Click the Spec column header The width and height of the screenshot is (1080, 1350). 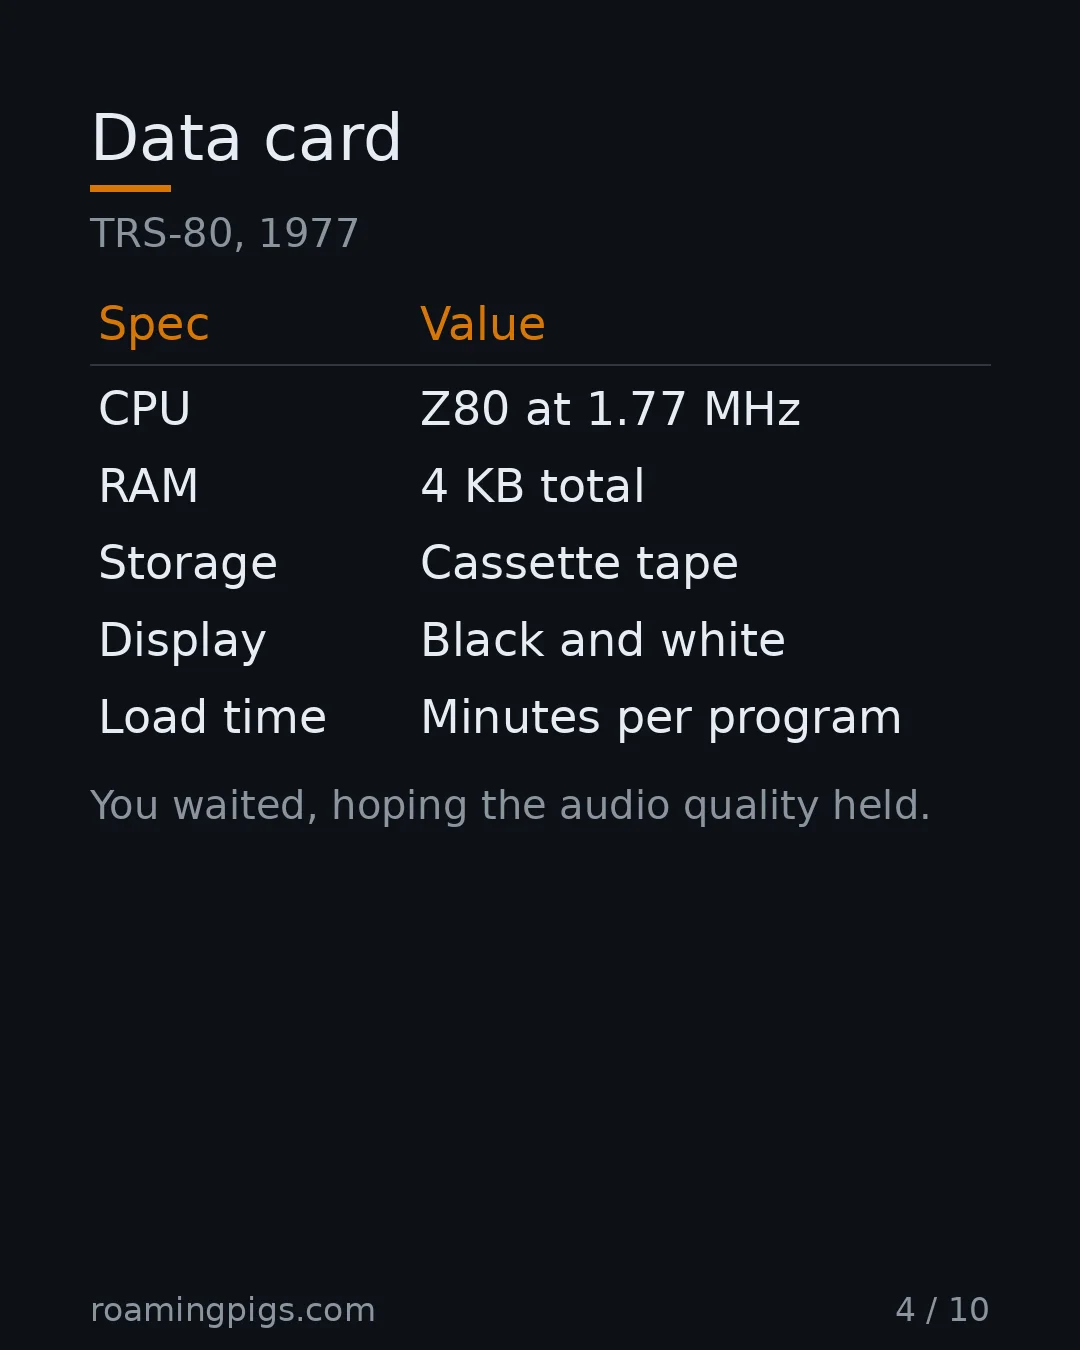(154, 324)
